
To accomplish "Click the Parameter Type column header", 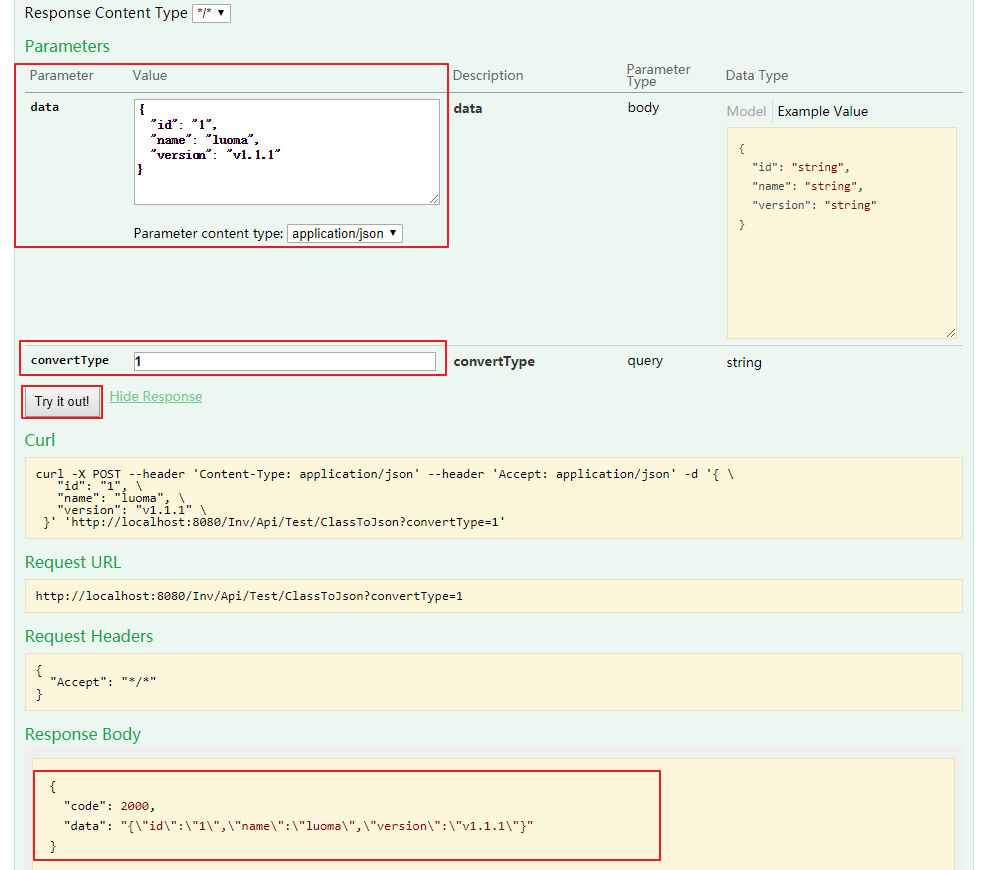I will pyautogui.click(x=658, y=76).
